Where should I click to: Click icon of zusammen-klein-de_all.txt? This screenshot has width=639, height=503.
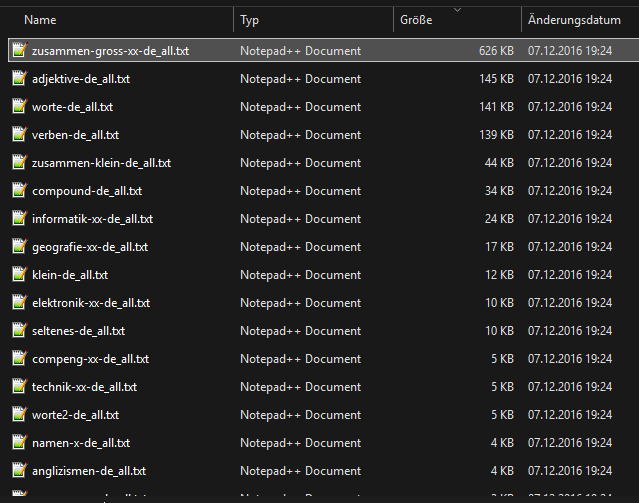(x=19, y=162)
